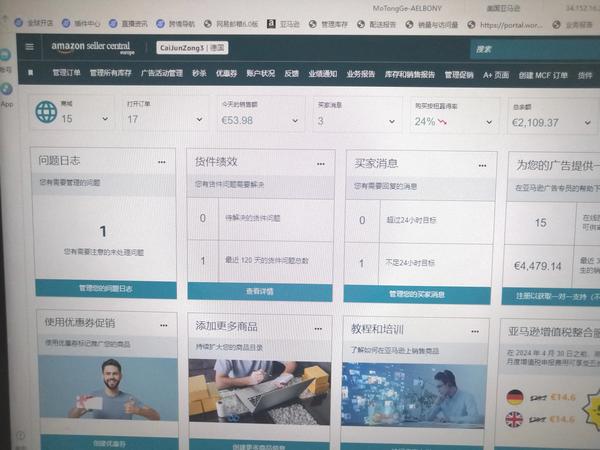Expand the 打开订单 17 dropdown
Image resolution: width=600 pixels, height=450 pixels.
[x=199, y=120]
